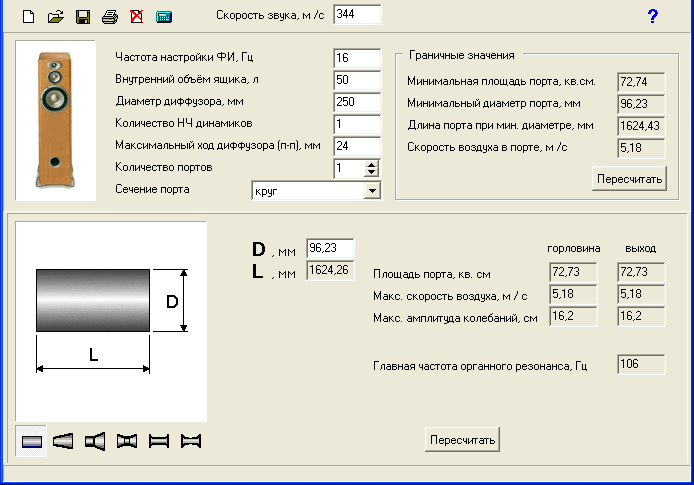Image resolution: width=694 pixels, height=485 pixels.
Task: Click Пересчитать in the Граничные значения group
Action: click(629, 179)
